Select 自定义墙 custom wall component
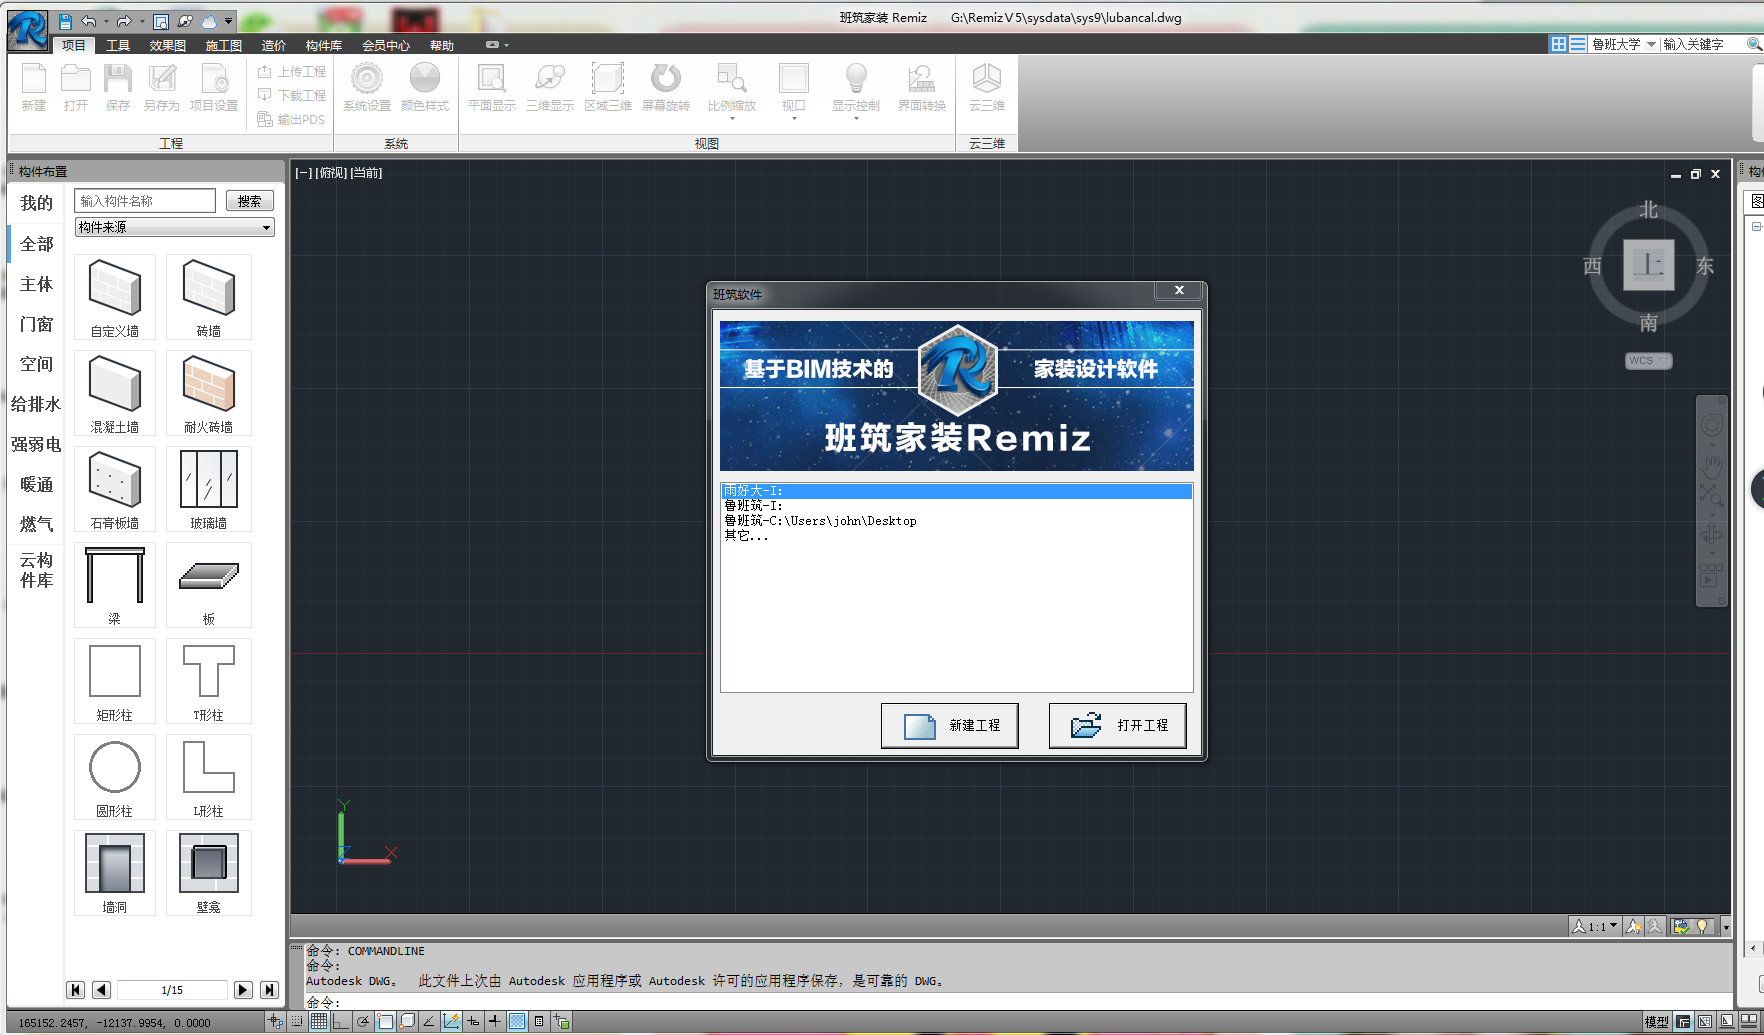The height and width of the screenshot is (1035, 1764). coord(115,297)
